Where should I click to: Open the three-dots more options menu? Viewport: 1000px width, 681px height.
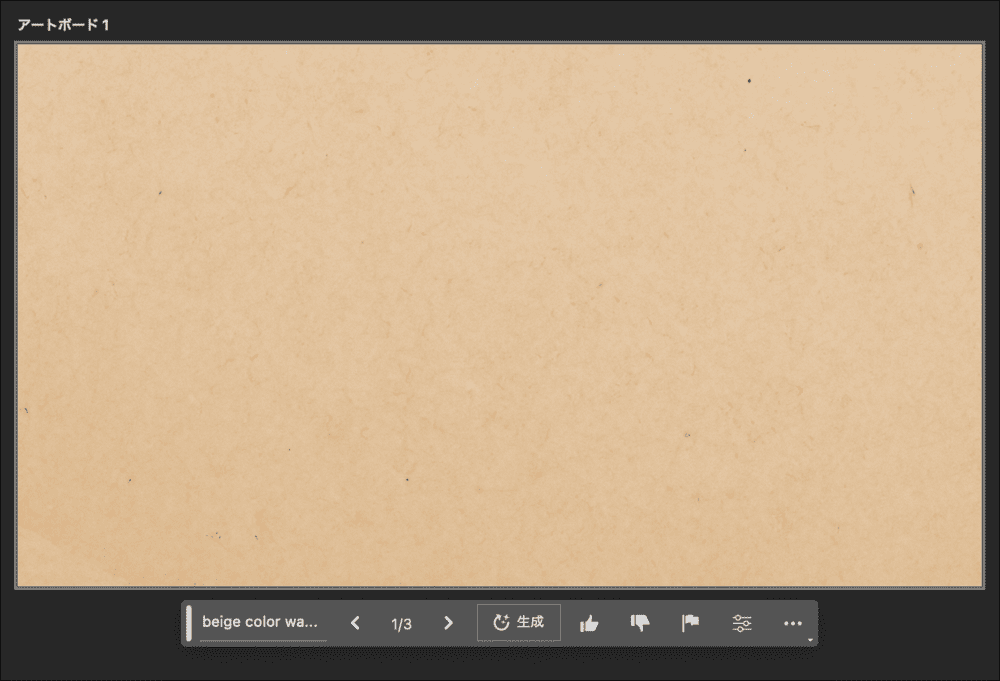click(793, 623)
